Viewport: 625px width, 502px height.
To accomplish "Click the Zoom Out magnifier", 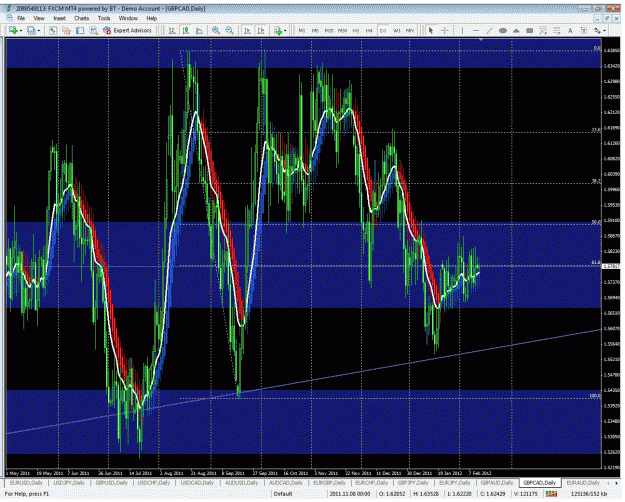I will click(230, 30).
